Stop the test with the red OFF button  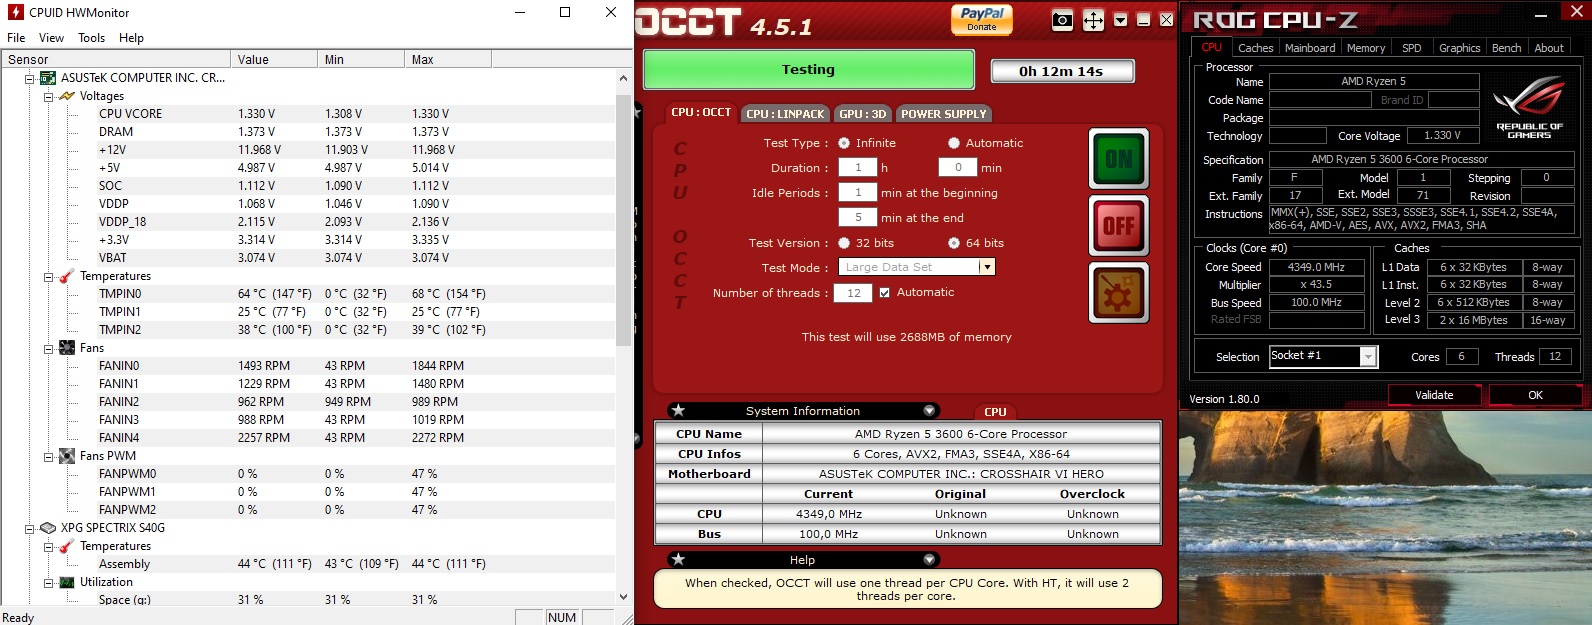1119,226
